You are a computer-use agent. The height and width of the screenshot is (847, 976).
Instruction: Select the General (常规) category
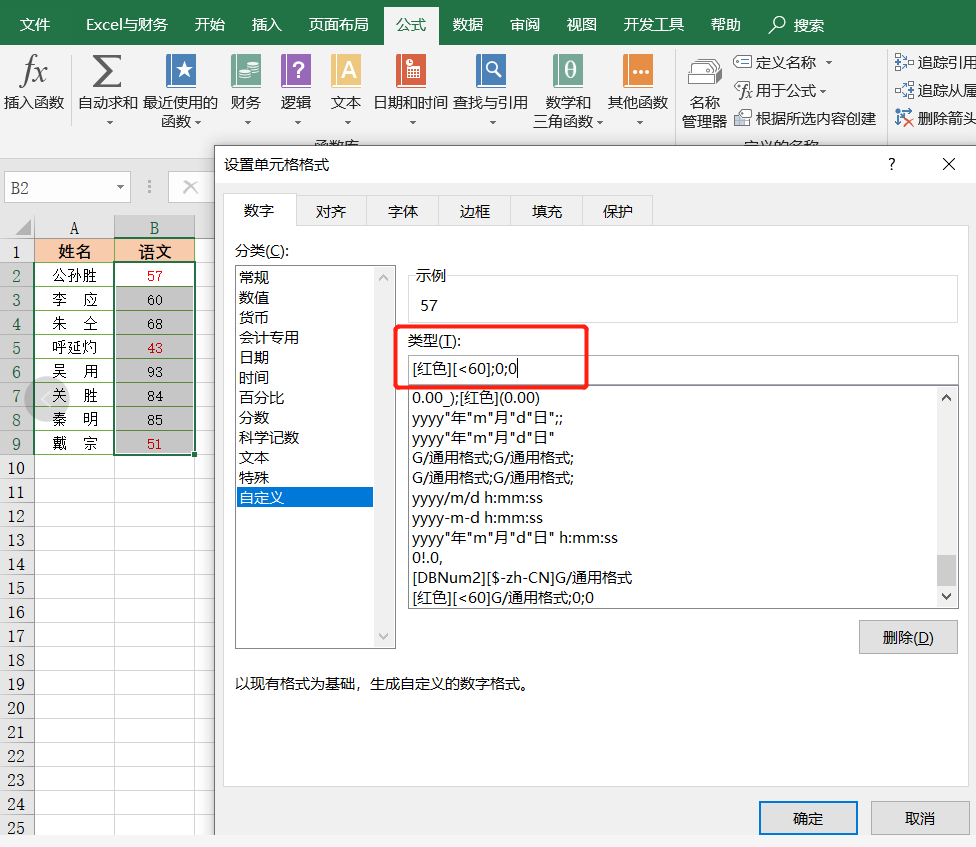click(x=305, y=277)
